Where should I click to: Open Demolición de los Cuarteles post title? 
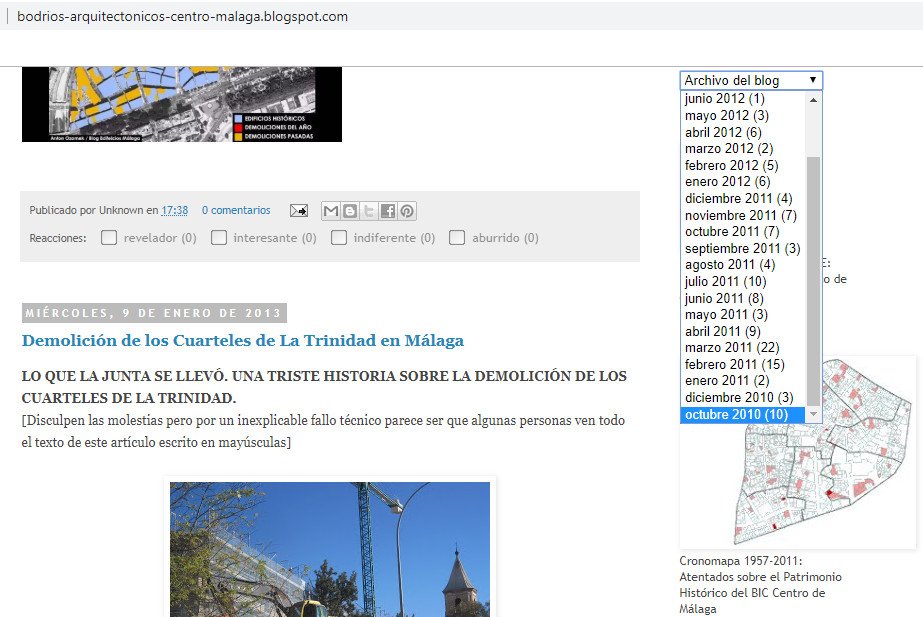coord(243,340)
